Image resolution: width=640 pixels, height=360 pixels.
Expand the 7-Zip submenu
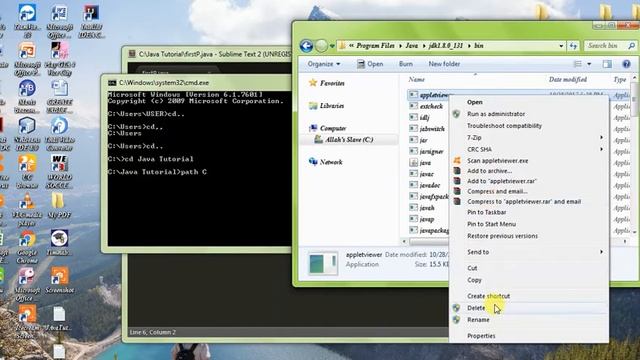tap(529, 138)
